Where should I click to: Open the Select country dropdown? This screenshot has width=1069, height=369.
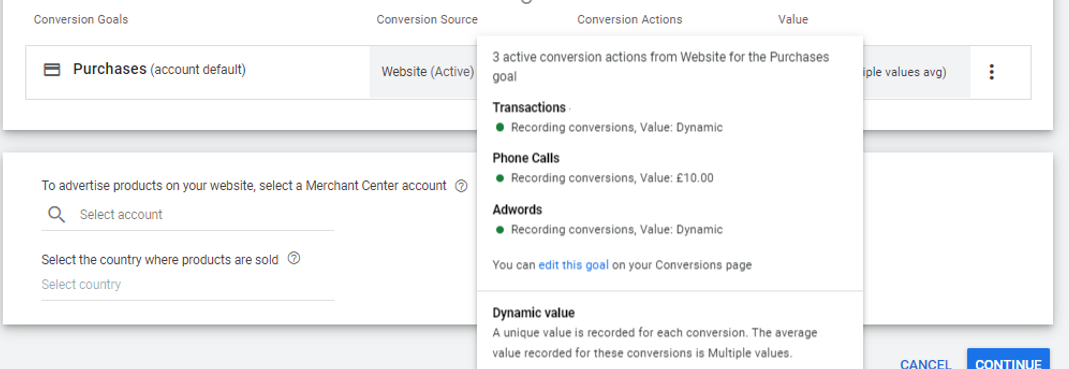point(187,285)
